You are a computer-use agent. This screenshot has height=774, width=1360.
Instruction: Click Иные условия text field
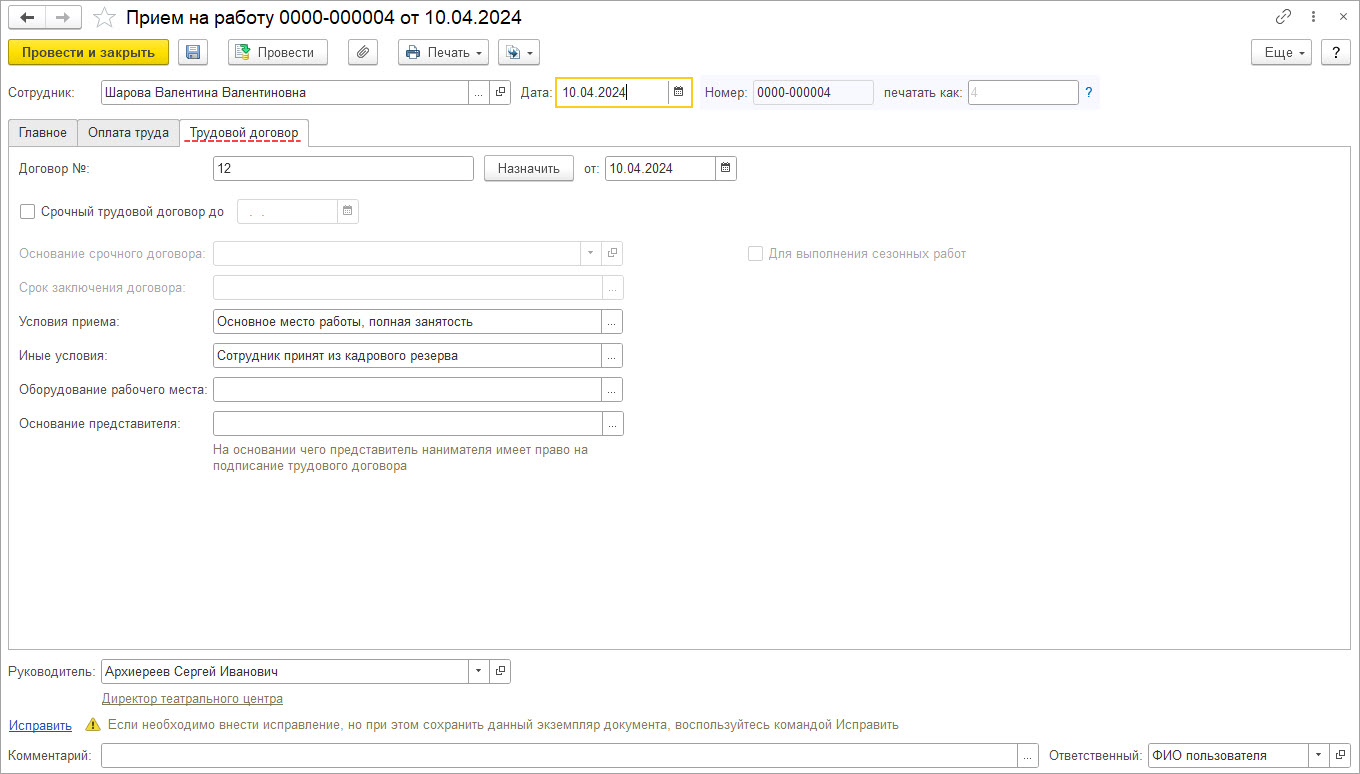[x=407, y=356]
